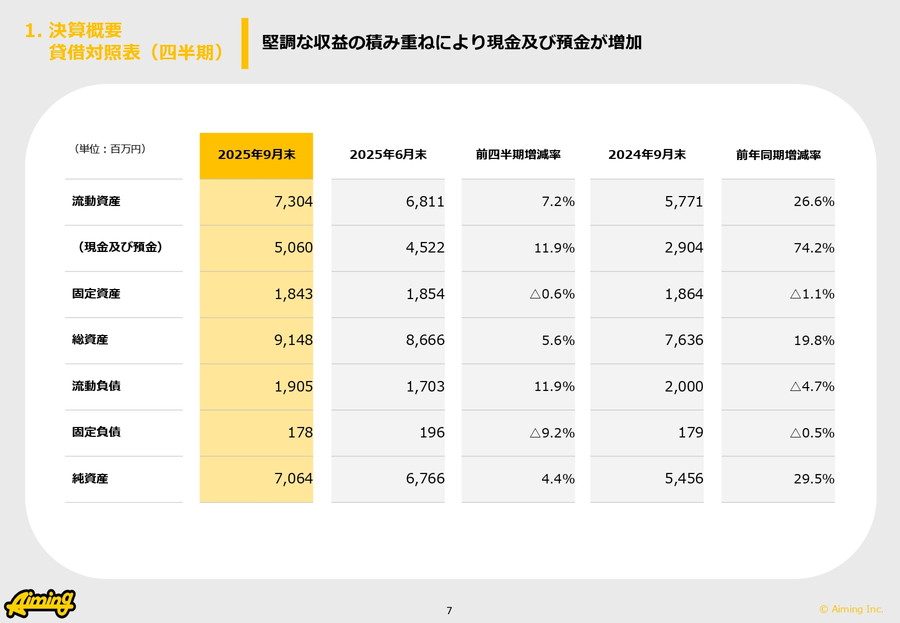
Task: Click the slide title 決算概要 貸借対照表（四半期）
Action: point(124,43)
